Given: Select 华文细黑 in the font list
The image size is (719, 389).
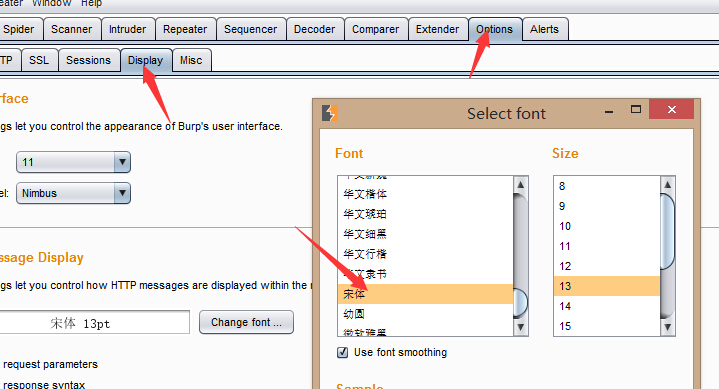Looking at the screenshot, I should [x=425, y=234].
